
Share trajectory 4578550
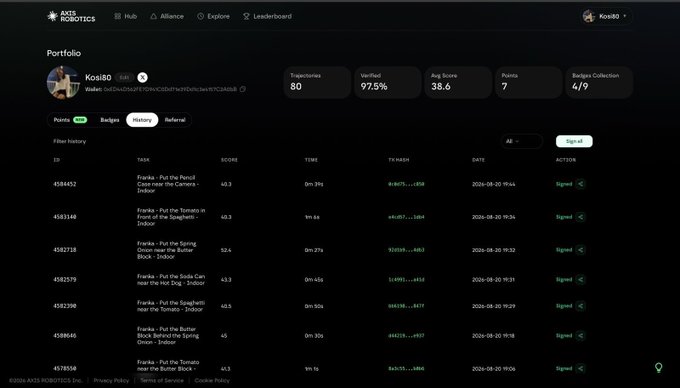[581, 368]
